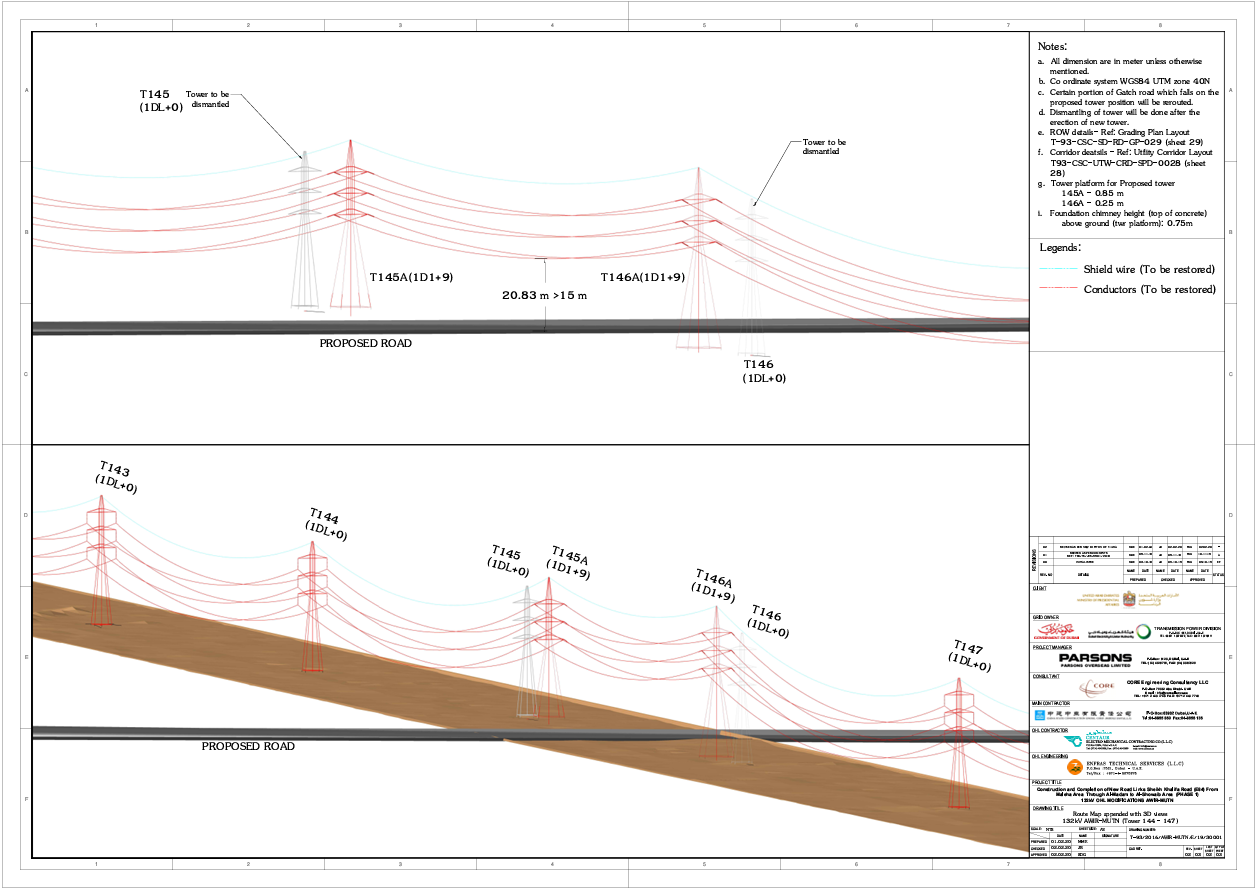Click the "PROJECT MANAGER" section label
Image resolution: width=1260 pixels, height=889 pixels.
tap(1050, 647)
